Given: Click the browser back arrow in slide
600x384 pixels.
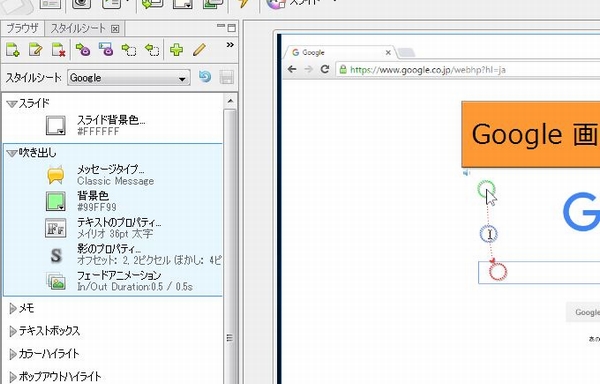Looking at the screenshot, I should [x=292, y=69].
